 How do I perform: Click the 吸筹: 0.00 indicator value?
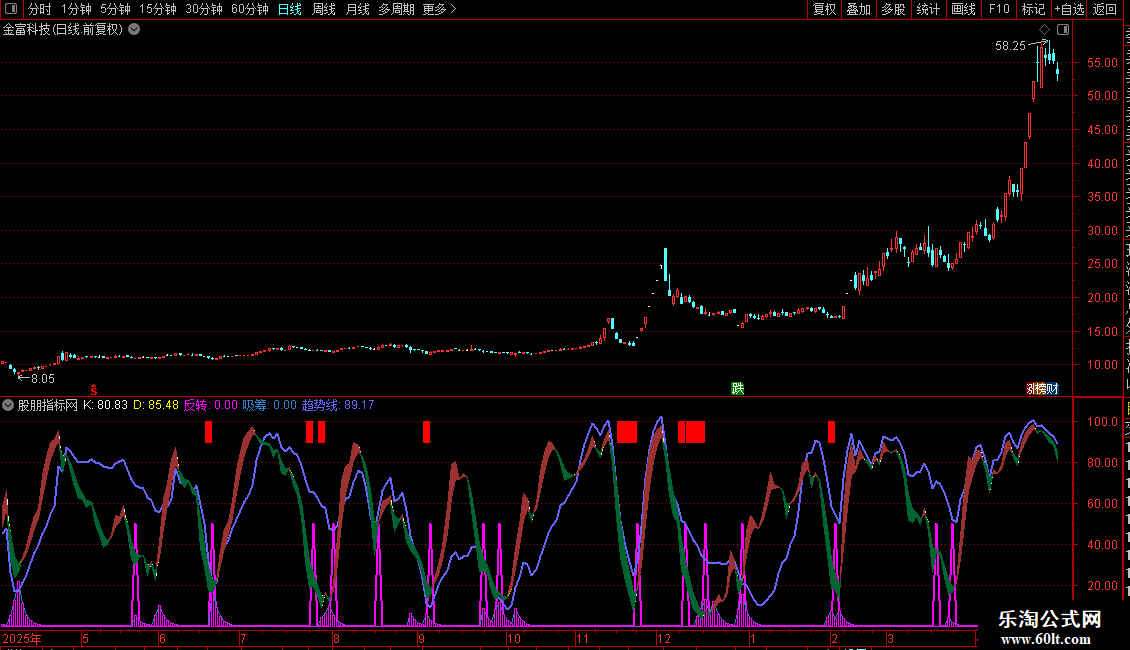270,405
